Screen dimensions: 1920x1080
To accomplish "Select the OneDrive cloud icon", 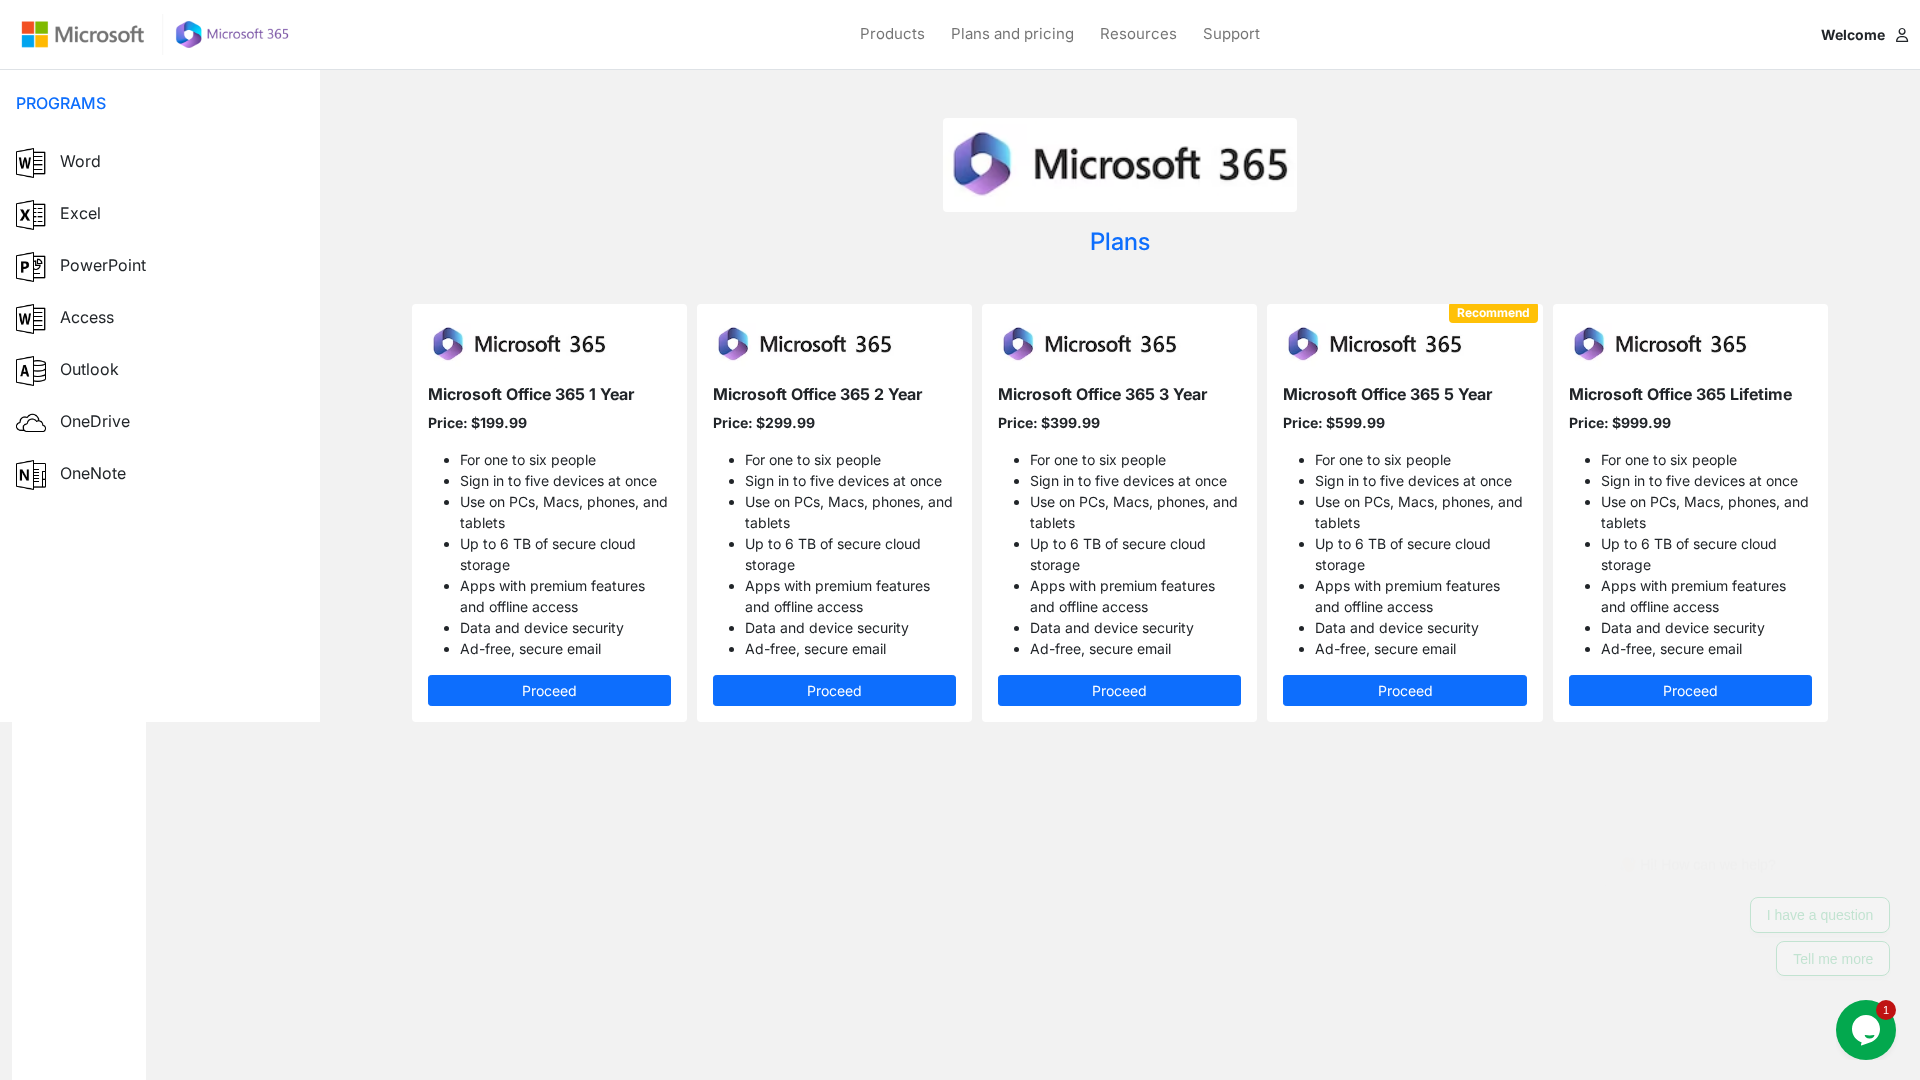I will [x=31, y=422].
